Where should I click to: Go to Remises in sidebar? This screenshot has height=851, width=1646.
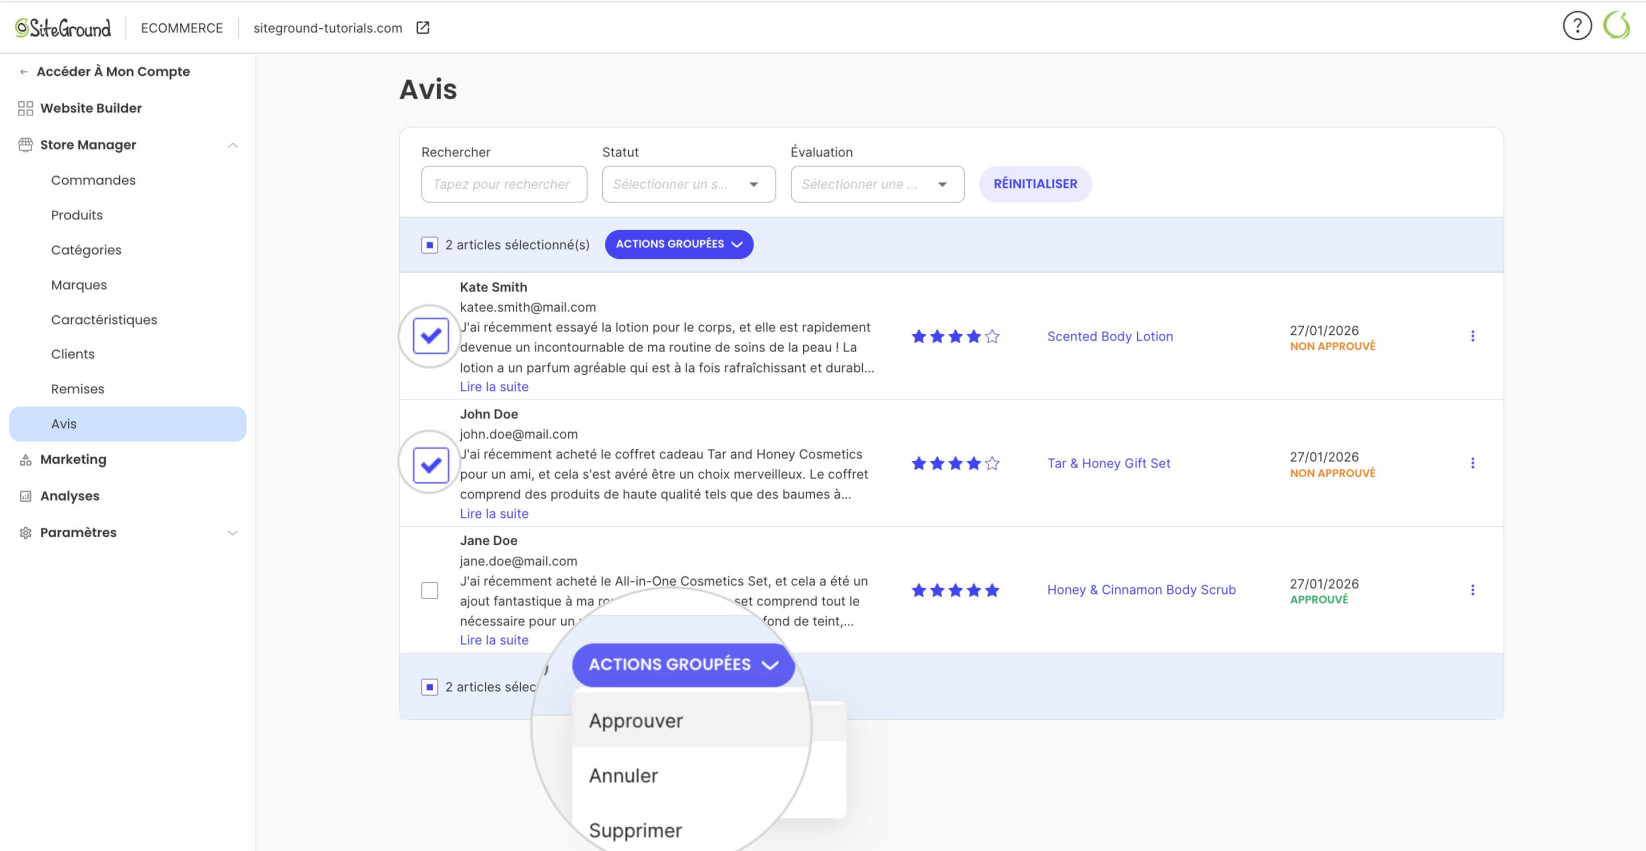pyautogui.click(x=78, y=389)
